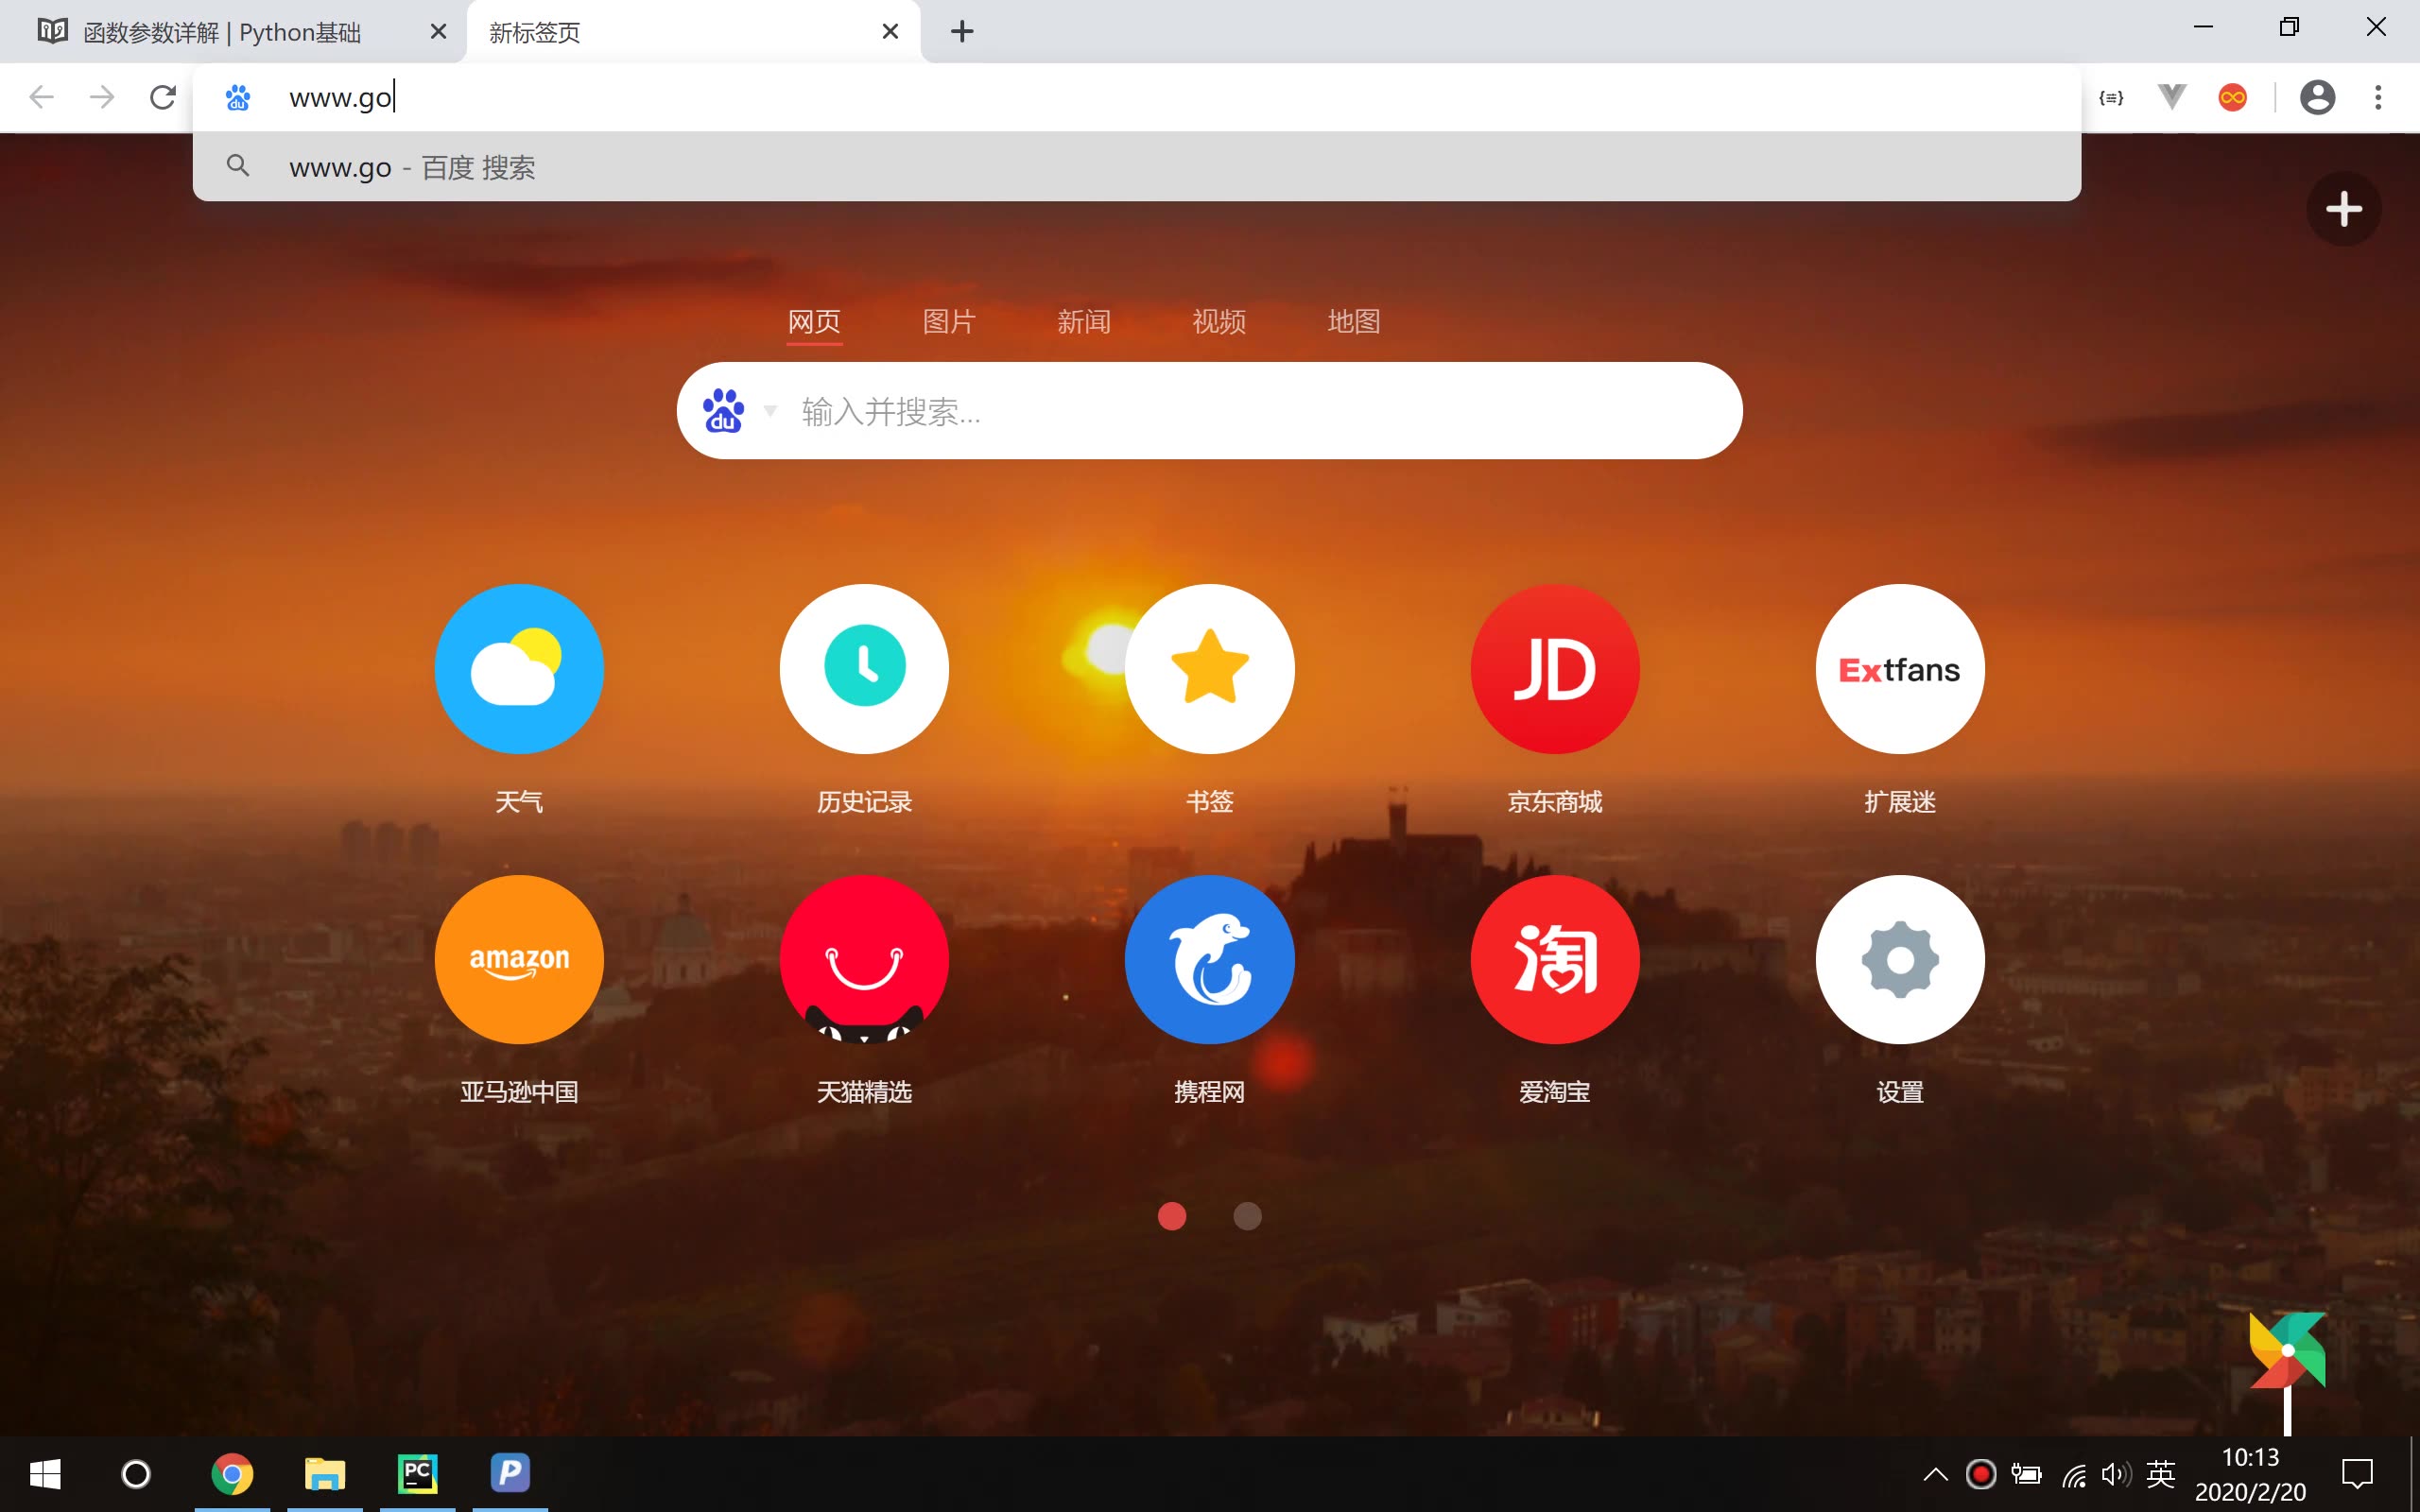Open the Wi-Fi network tray icon
Screen dimensions: 2420x1512
click(x=2073, y=1474)
